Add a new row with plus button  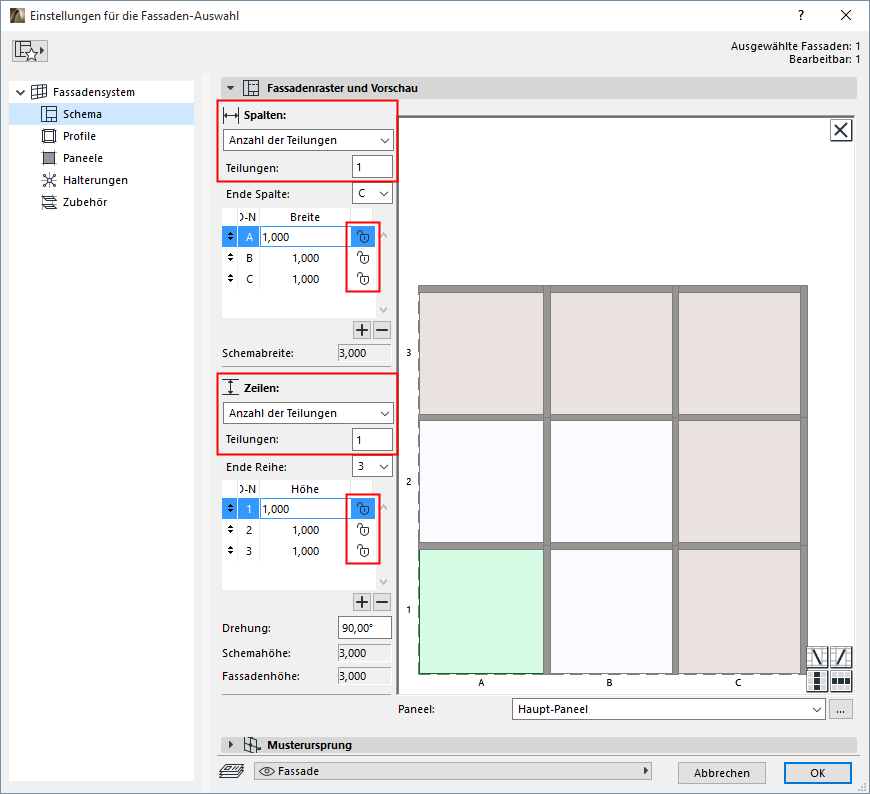tap(362, 602)
